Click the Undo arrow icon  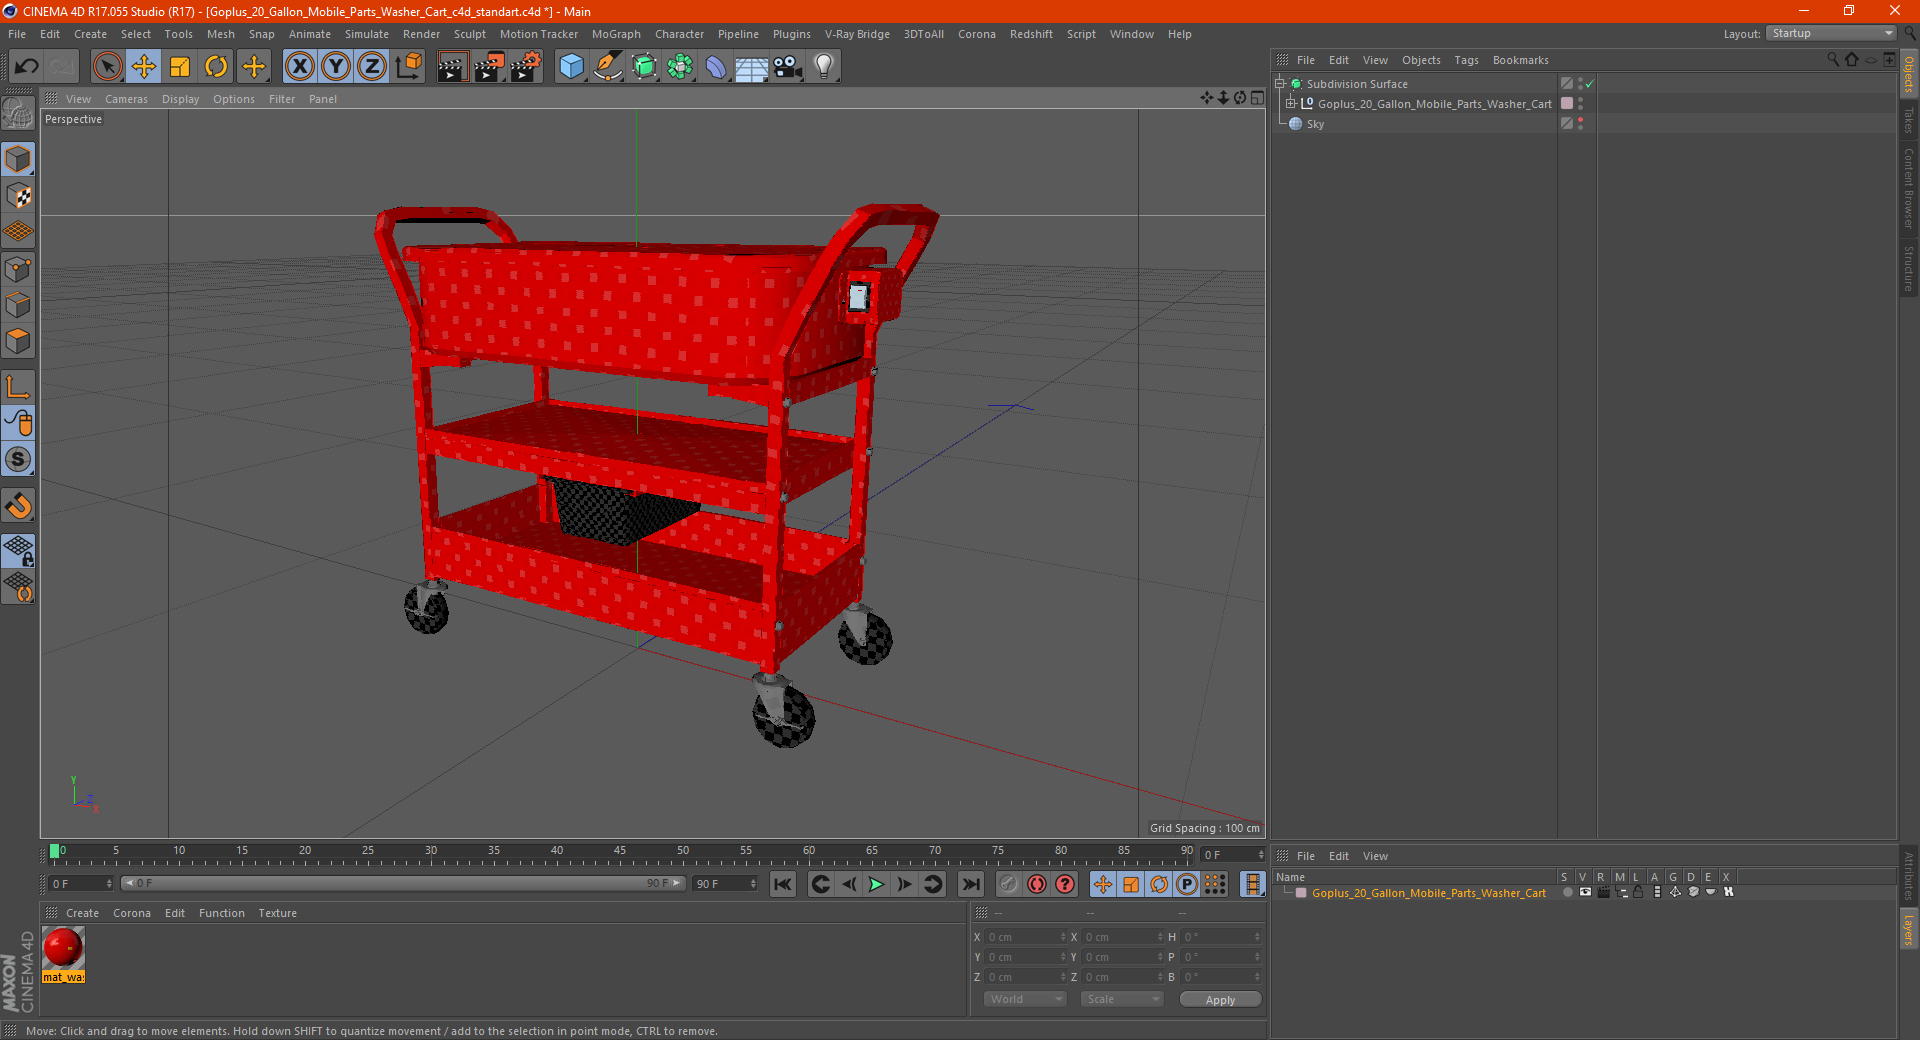coord(27,67)
